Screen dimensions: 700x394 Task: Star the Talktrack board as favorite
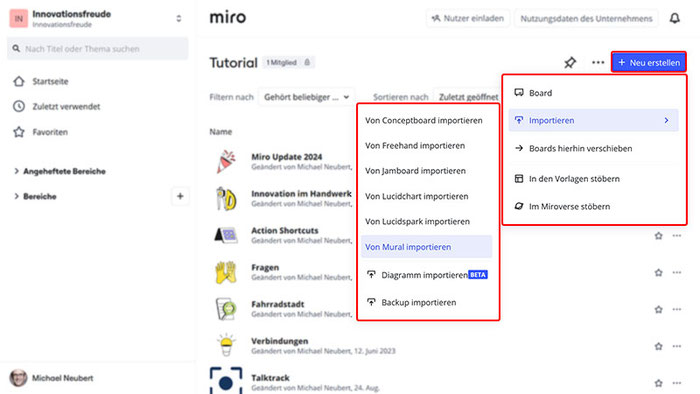coord(658,383)
